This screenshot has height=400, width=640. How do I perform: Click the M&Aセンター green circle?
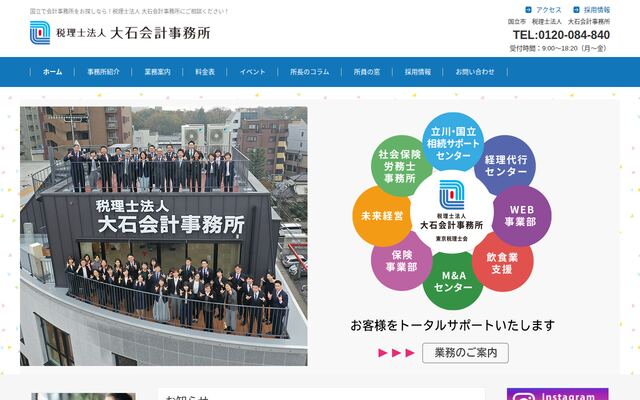coord(453,281)
